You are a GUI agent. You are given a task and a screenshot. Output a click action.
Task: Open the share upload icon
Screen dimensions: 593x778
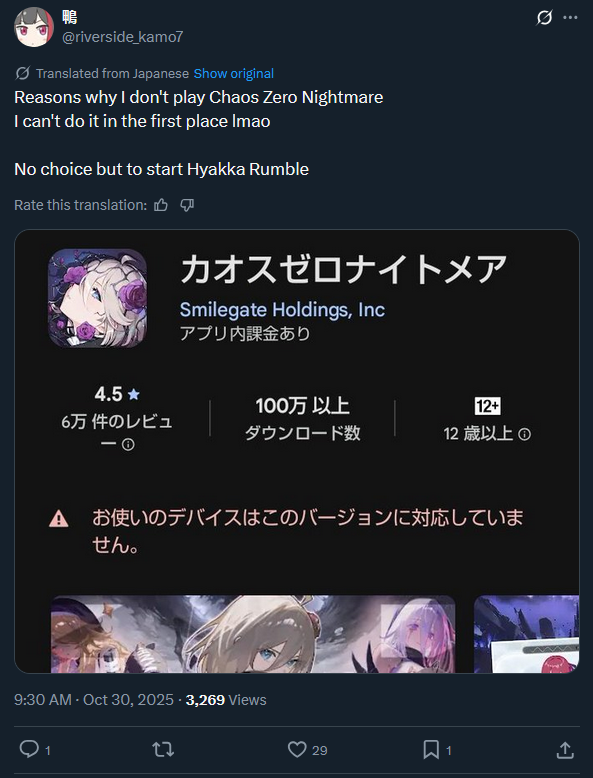[x=565, y=750]
